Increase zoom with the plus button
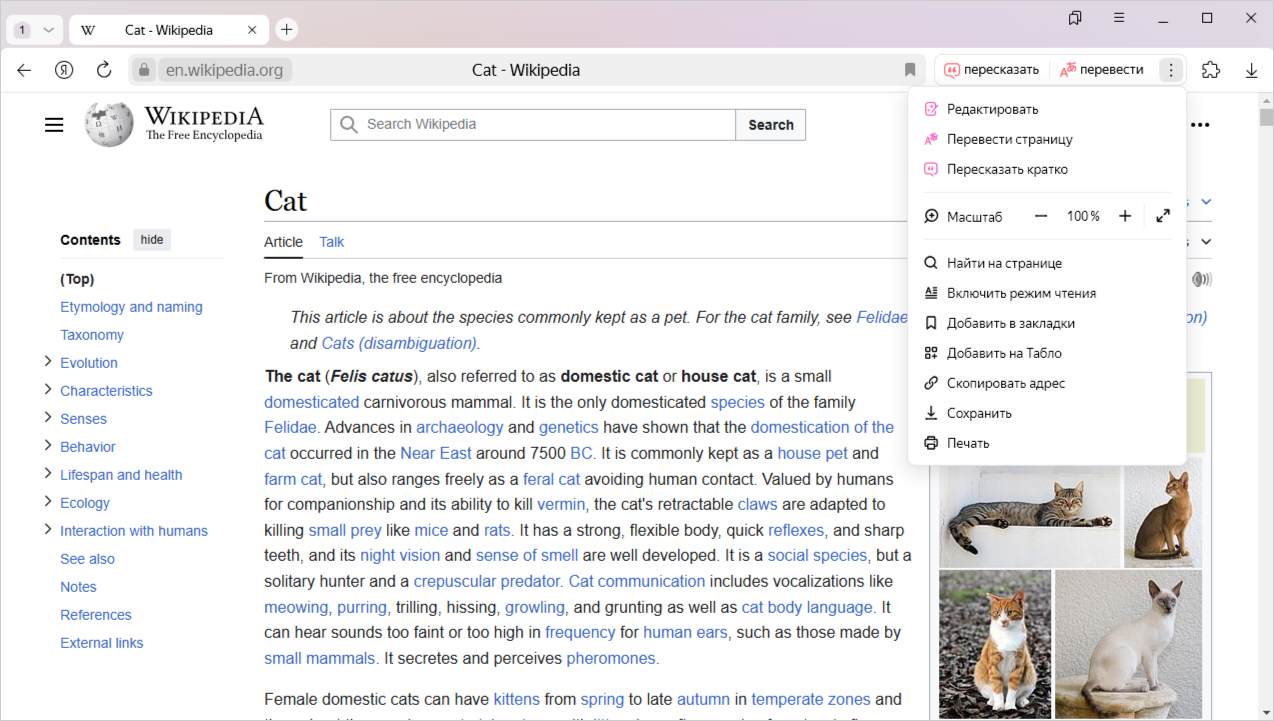1274x721 pixels. (x=1125, y=216)
